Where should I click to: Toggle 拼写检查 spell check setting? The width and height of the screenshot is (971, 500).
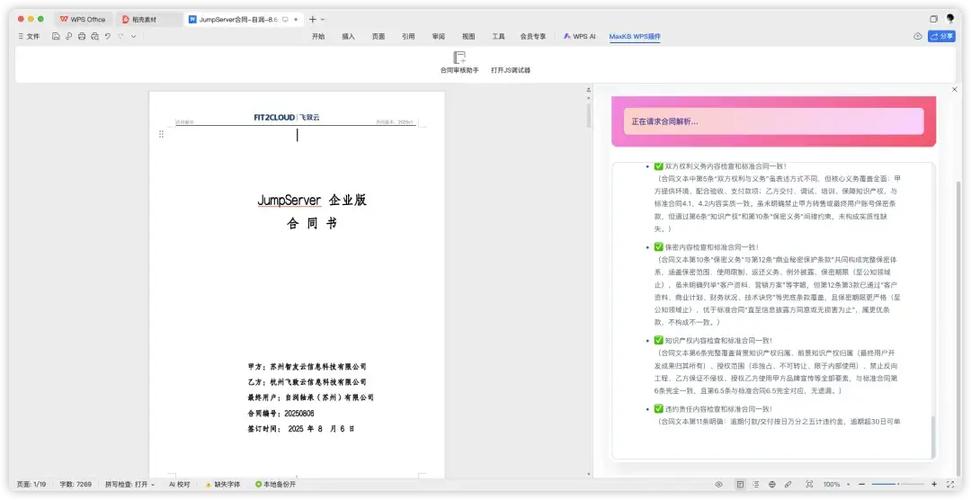pyautogui.click(x=129, y=485)
